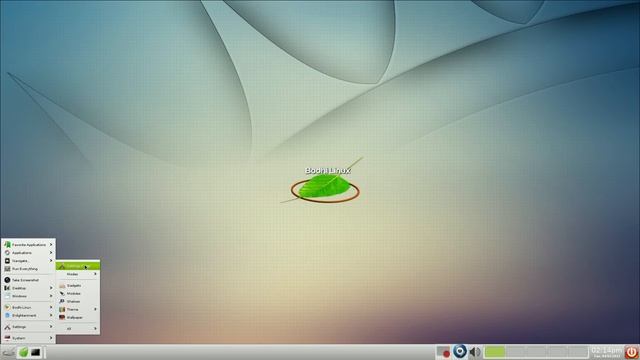This screenshot has width=640, height=360.
Task: Open Shelves settings from submenu
Action: (78, 301)
